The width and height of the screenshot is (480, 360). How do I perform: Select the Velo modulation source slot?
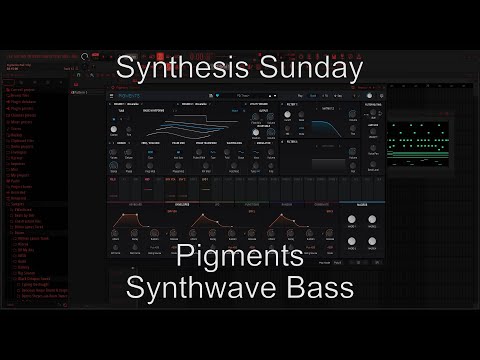tap(113, 188)
